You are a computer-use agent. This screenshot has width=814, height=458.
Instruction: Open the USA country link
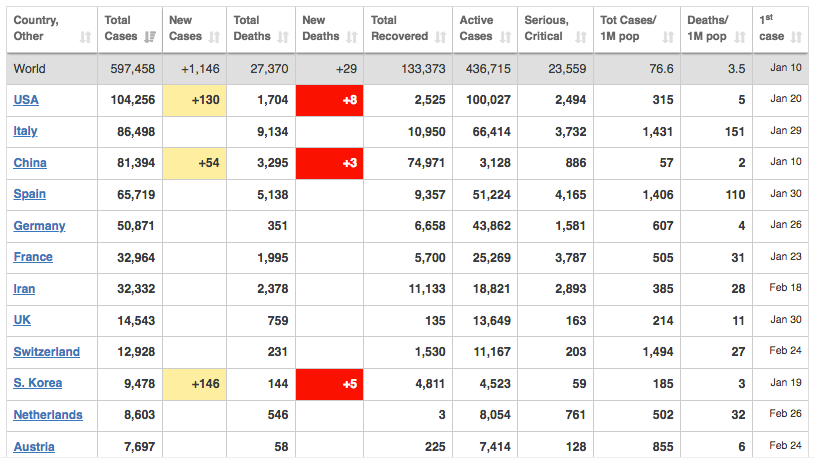(26, 100)
